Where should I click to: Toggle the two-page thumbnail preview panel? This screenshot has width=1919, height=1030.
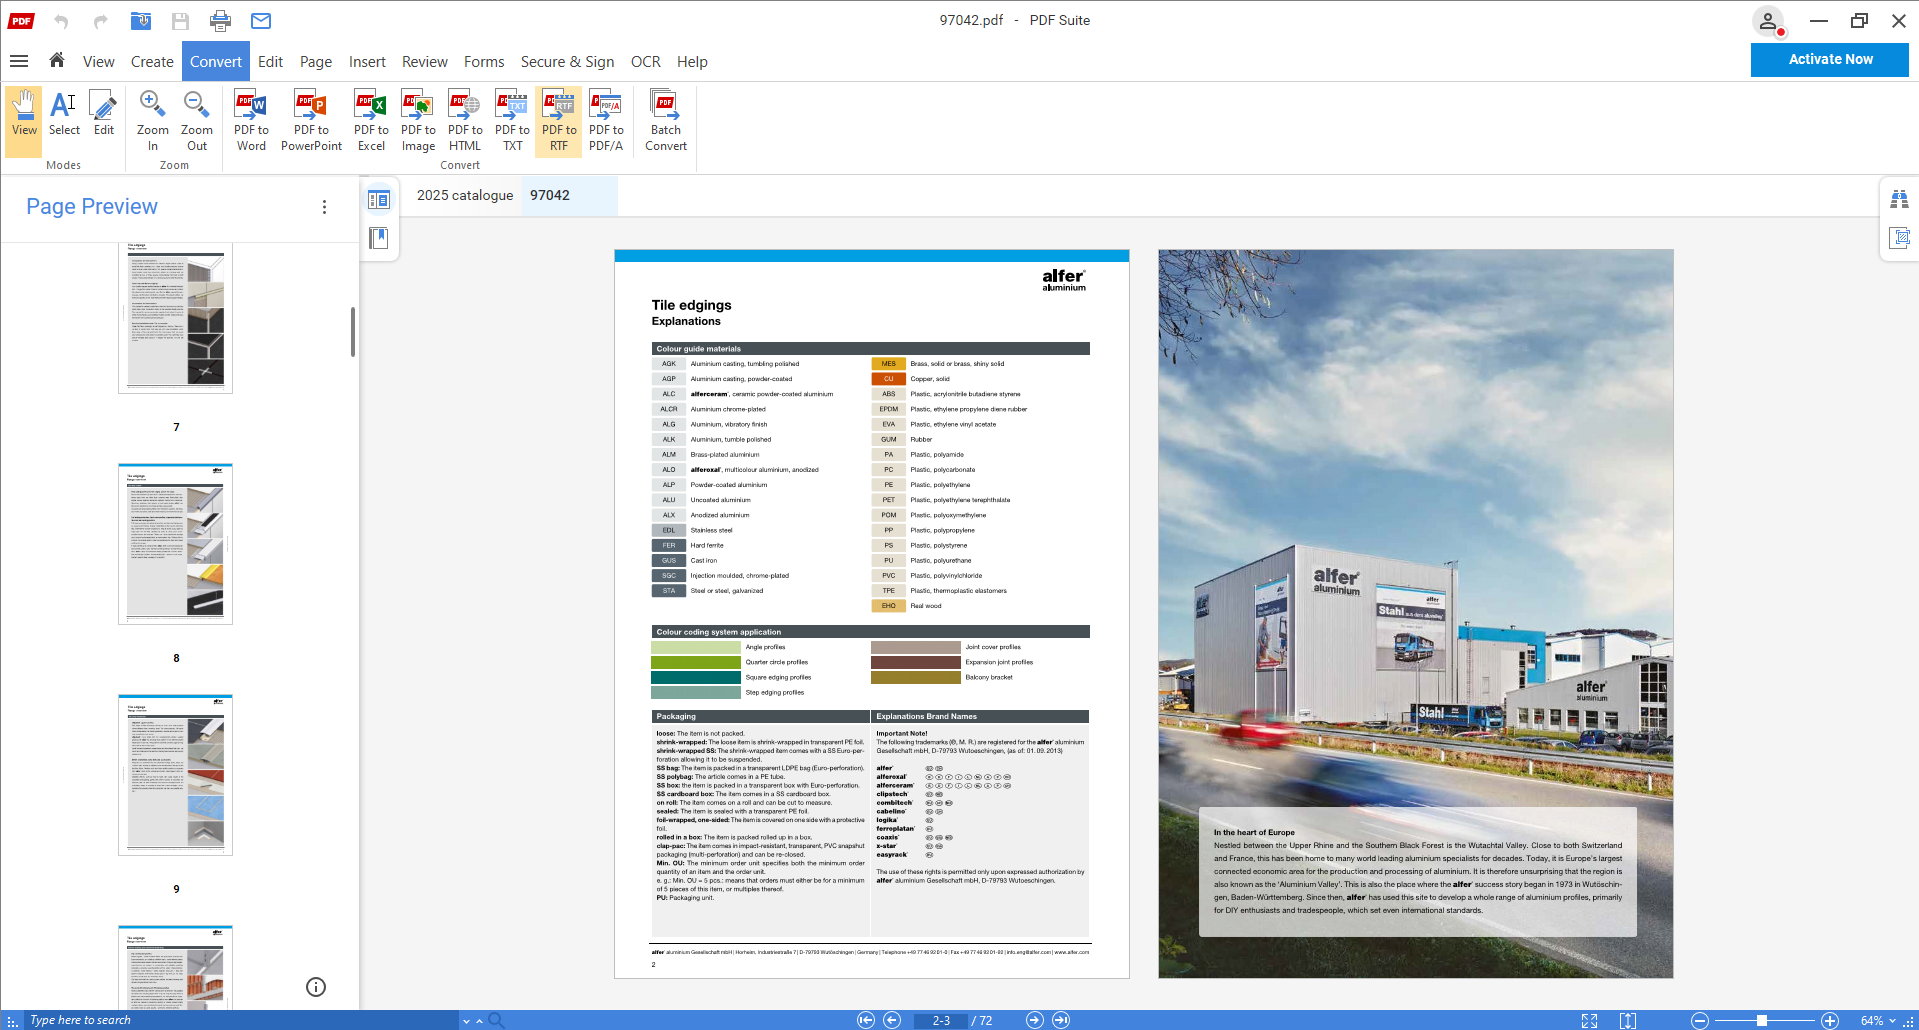(x=379, y=199)
